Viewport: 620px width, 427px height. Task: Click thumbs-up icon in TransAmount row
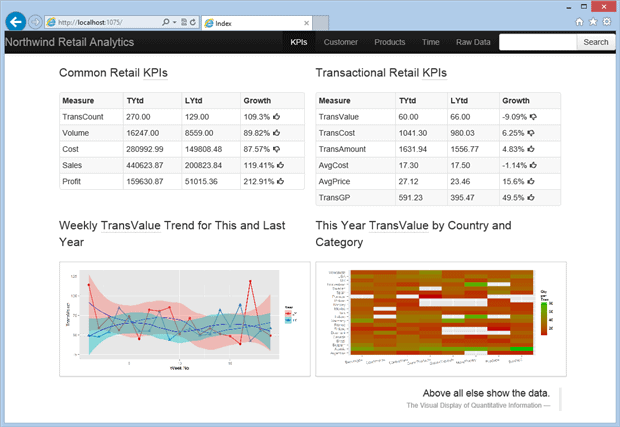(x=531, y=149)
